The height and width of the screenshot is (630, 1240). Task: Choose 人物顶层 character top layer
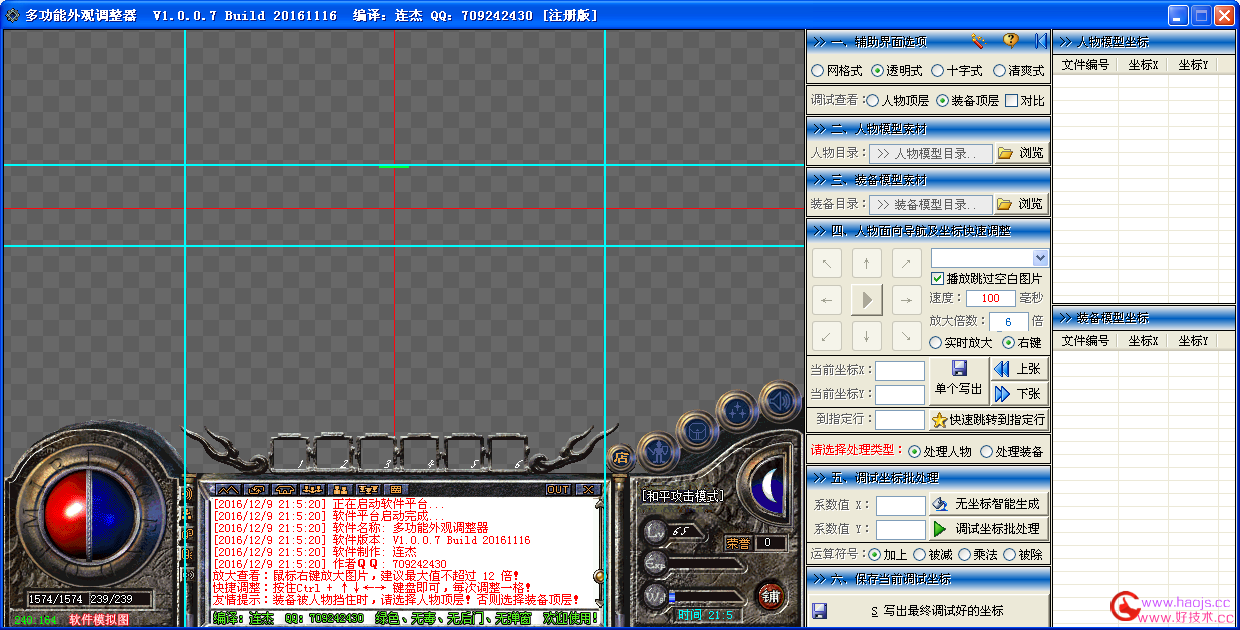pyautogui.click(x=897, y=101)
